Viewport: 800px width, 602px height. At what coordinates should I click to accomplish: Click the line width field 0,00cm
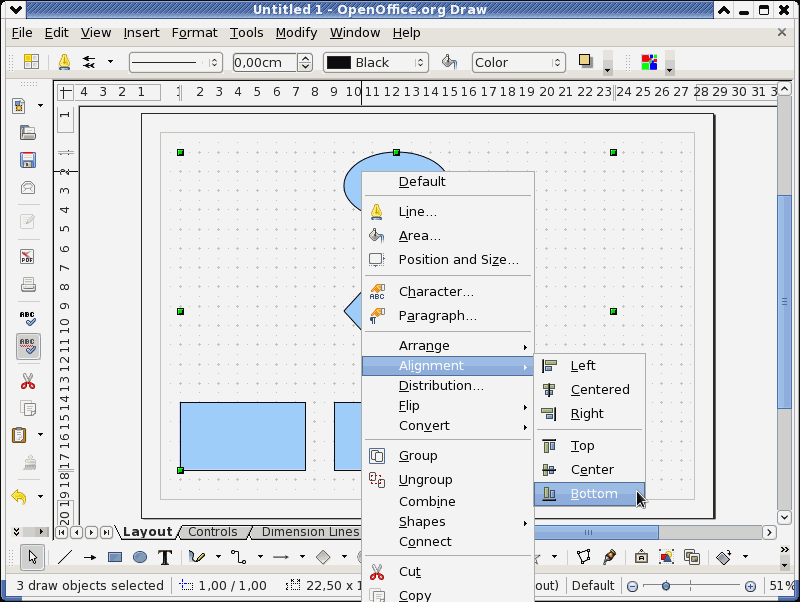tap(264, 62)
